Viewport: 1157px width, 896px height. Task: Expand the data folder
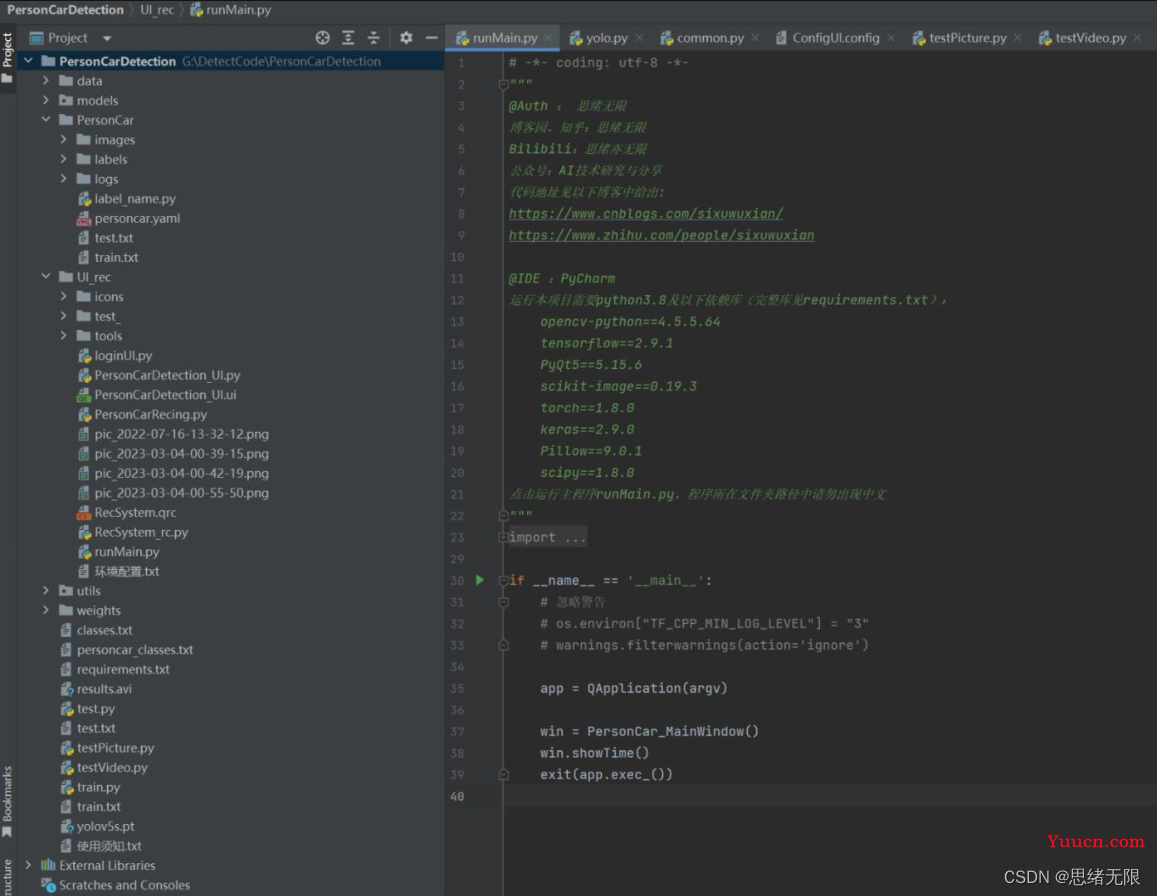tap(46, 80)
